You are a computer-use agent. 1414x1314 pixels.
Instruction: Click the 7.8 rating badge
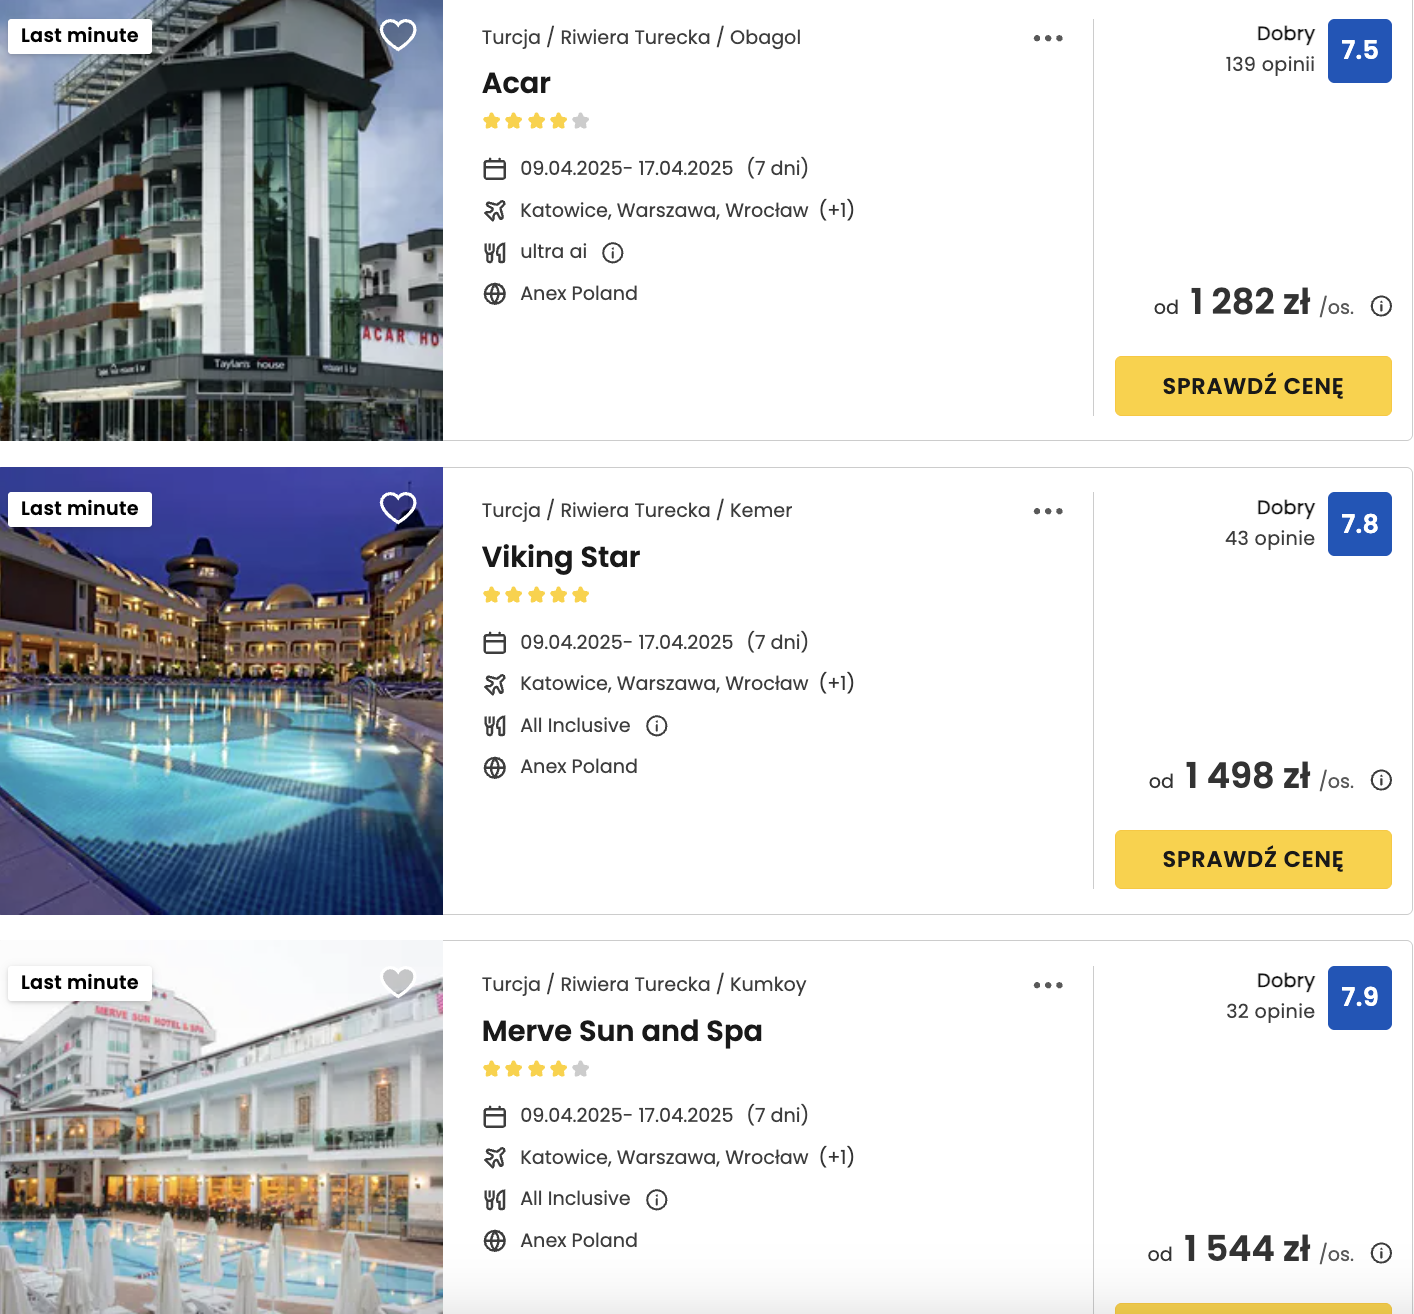[x=1359, y=524]
